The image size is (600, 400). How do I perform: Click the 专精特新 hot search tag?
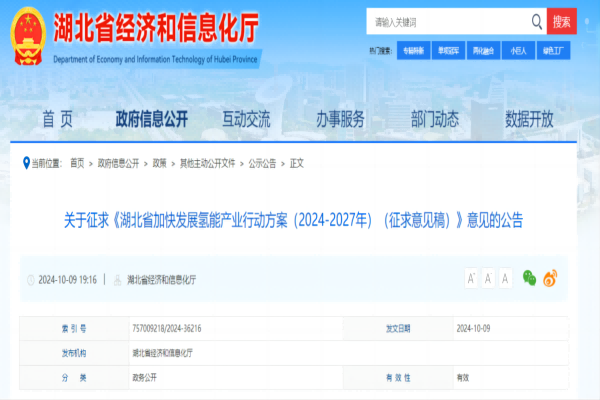click(x=413, y=49)
